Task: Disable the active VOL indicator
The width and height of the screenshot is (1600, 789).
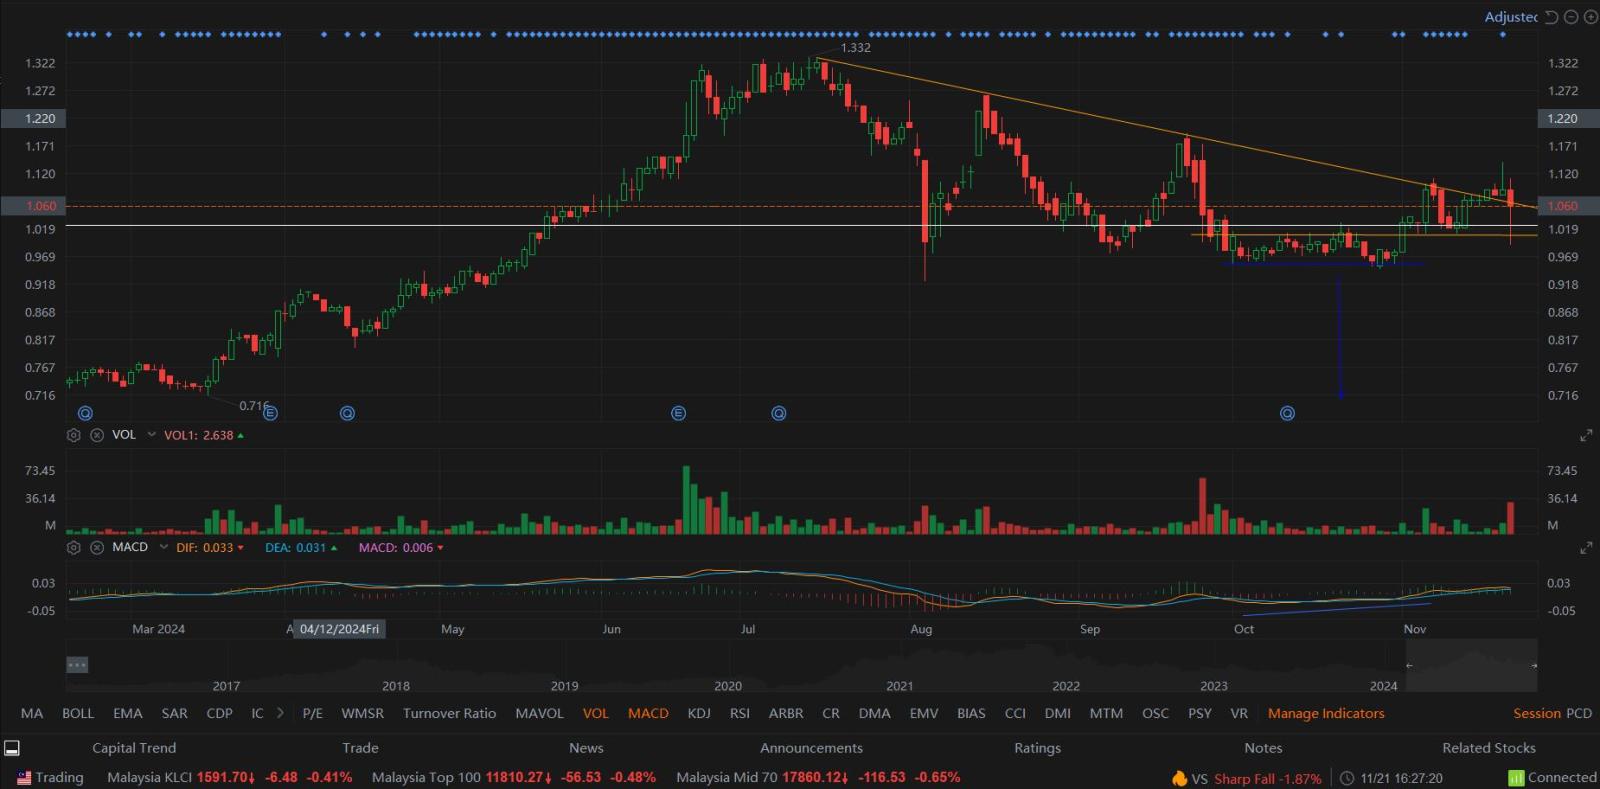Action: [596, 714]
